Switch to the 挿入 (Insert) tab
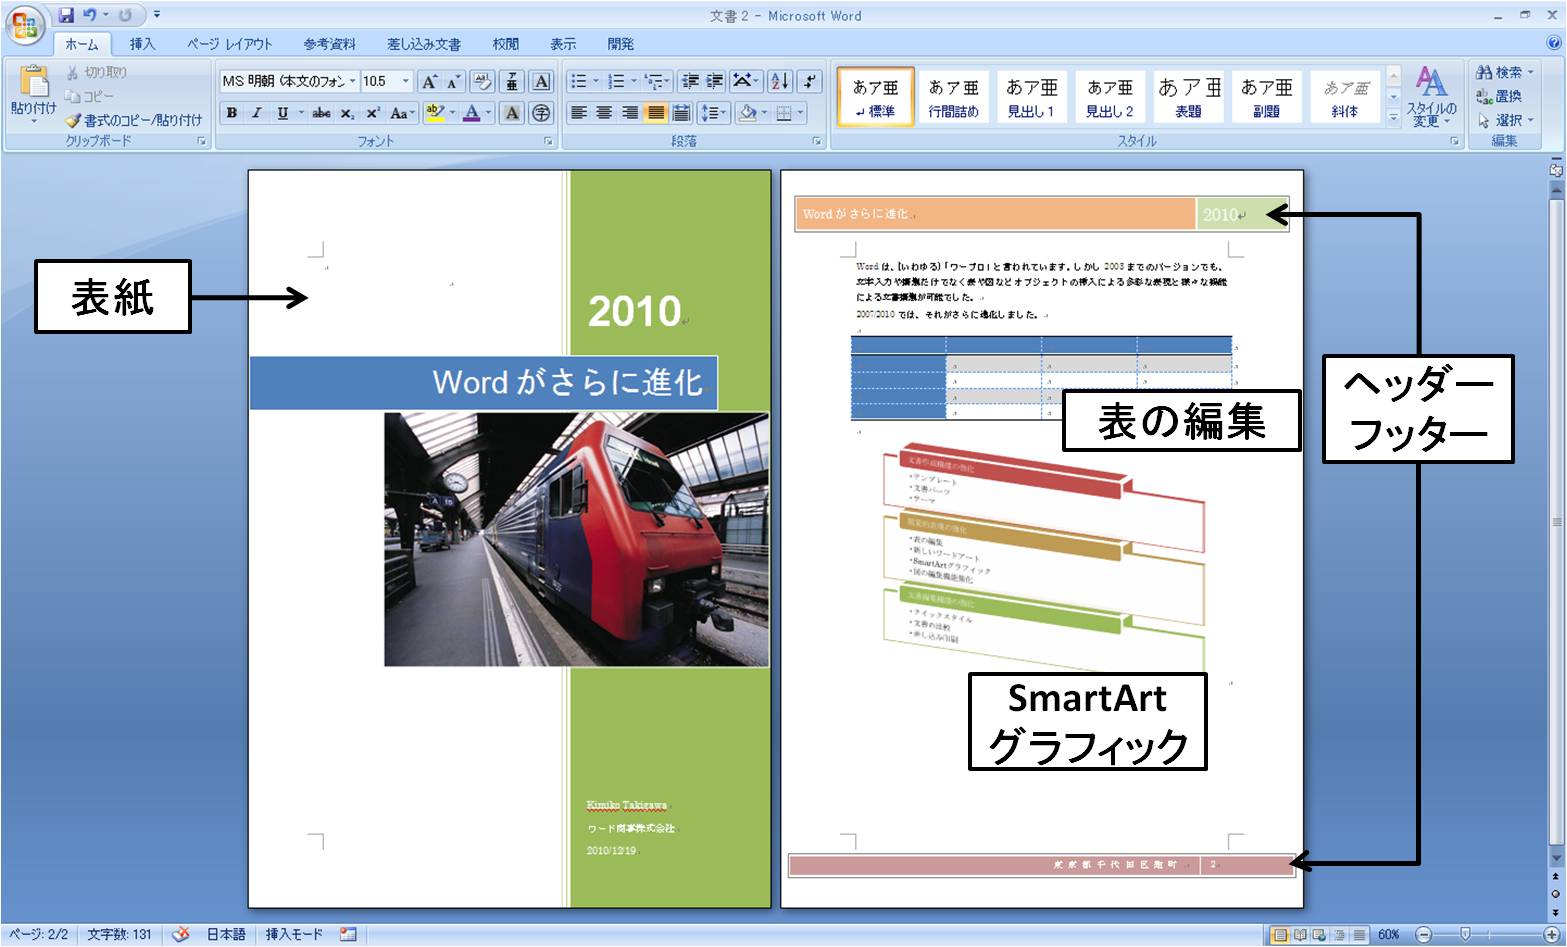This screenshot has height=947, width=1567. click(142, 44)
